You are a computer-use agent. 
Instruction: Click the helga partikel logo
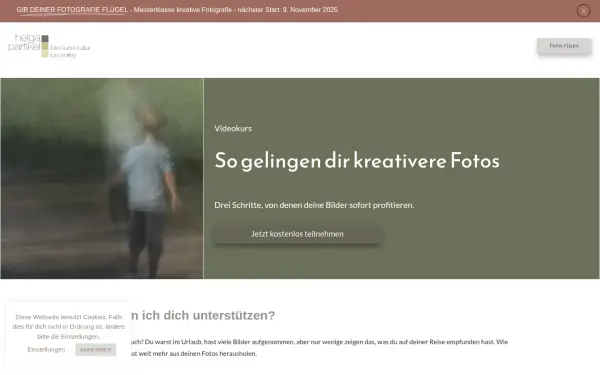(49, 46)
